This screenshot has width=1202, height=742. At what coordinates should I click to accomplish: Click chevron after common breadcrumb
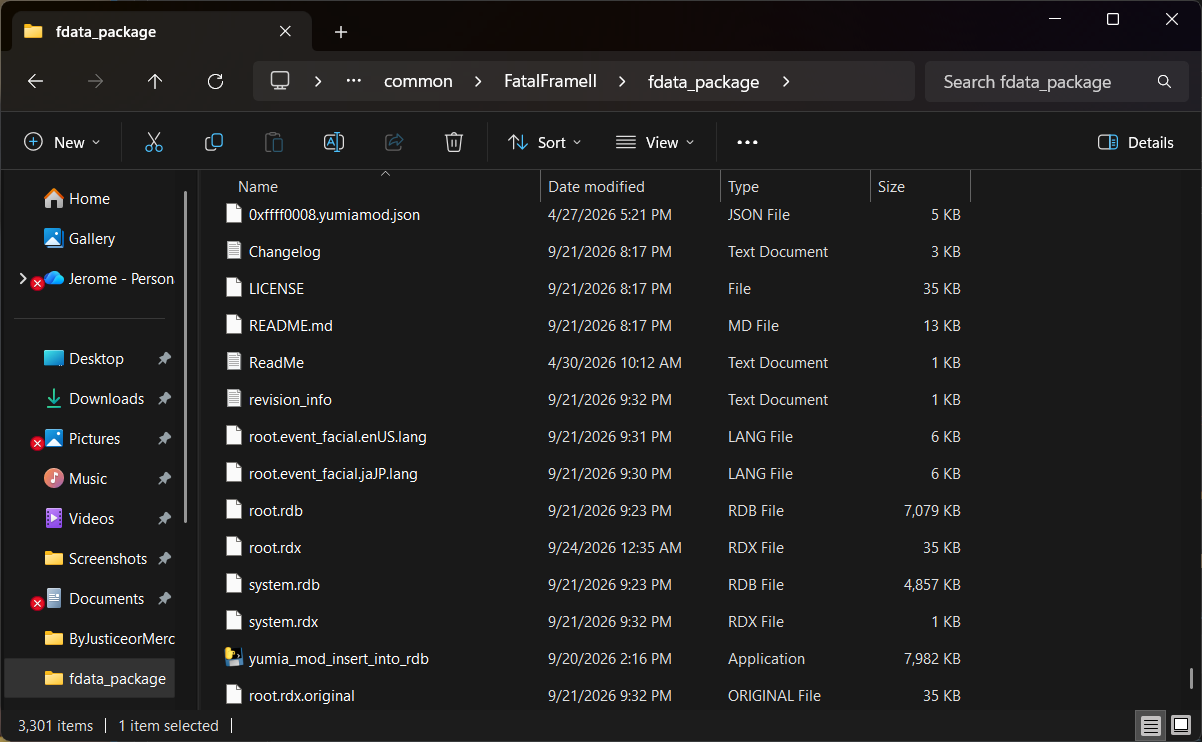[x=478, y=82]
